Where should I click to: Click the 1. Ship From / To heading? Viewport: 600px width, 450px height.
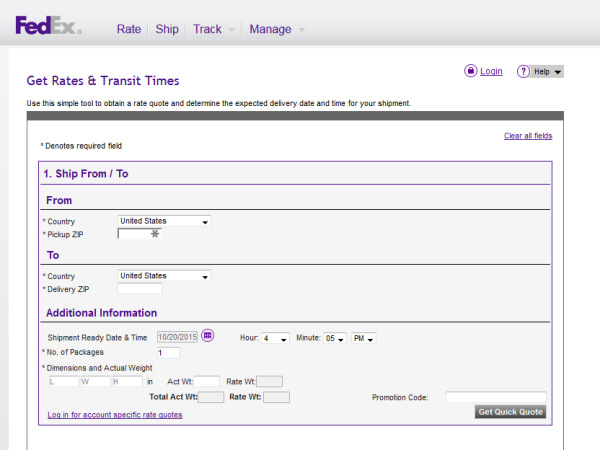click(86, 174)
